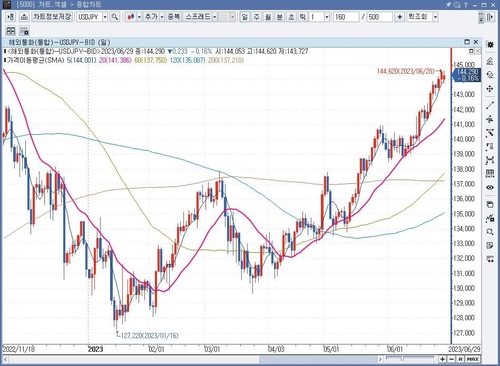Click the 추가 add button

[151, 17]
